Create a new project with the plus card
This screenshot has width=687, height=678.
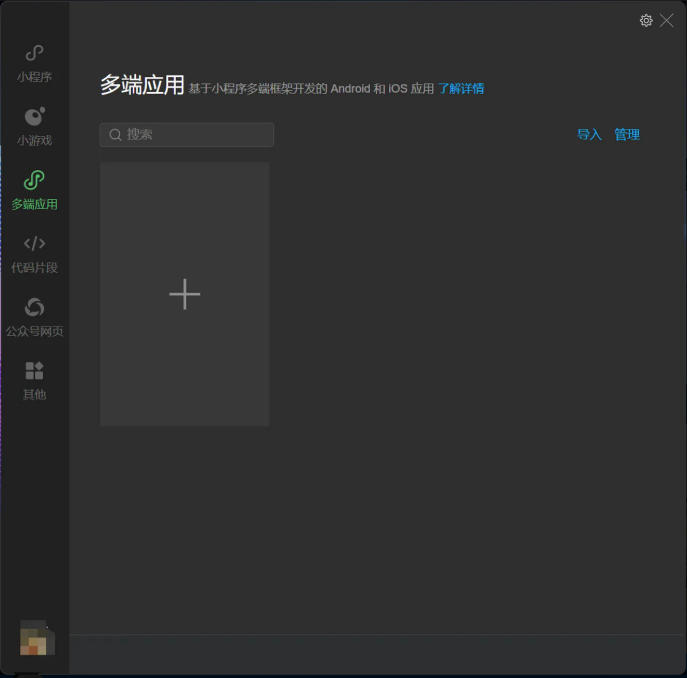pos(184,294)
